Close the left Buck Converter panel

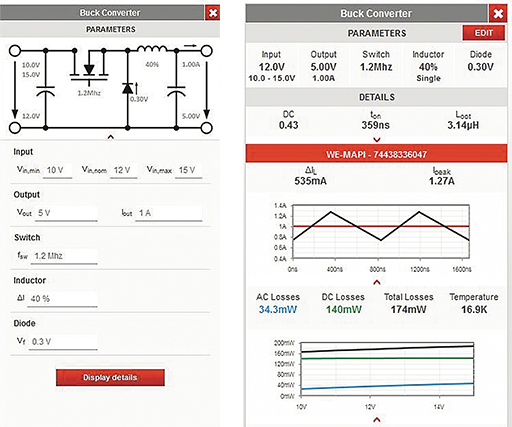tap(213, 13)
